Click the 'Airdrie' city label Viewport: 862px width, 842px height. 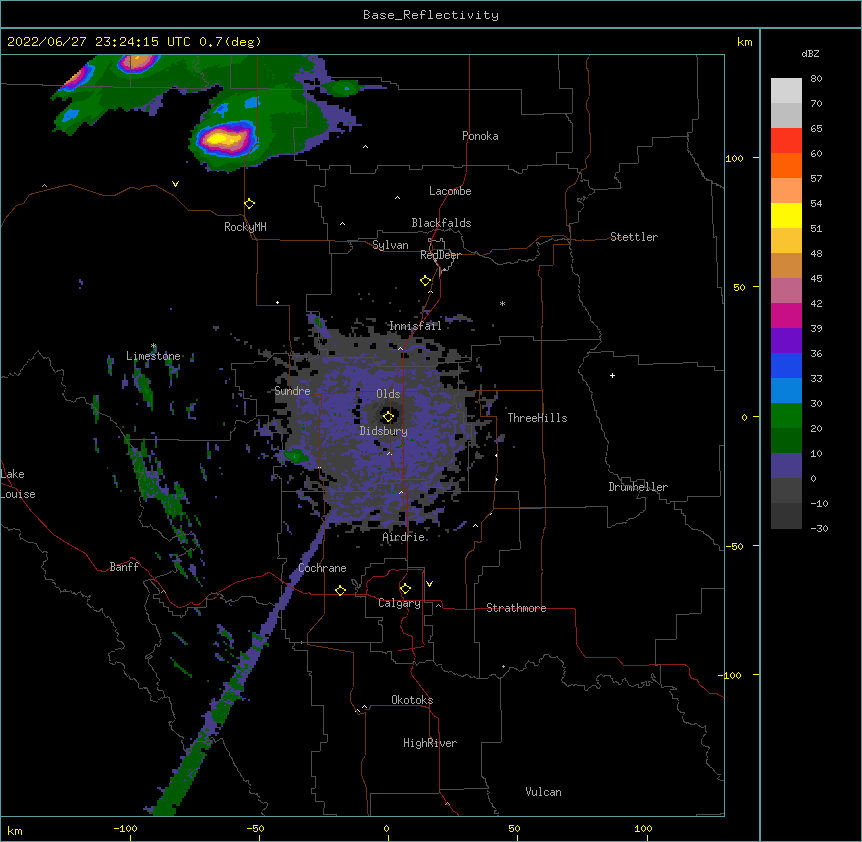(x=404, y=537)
